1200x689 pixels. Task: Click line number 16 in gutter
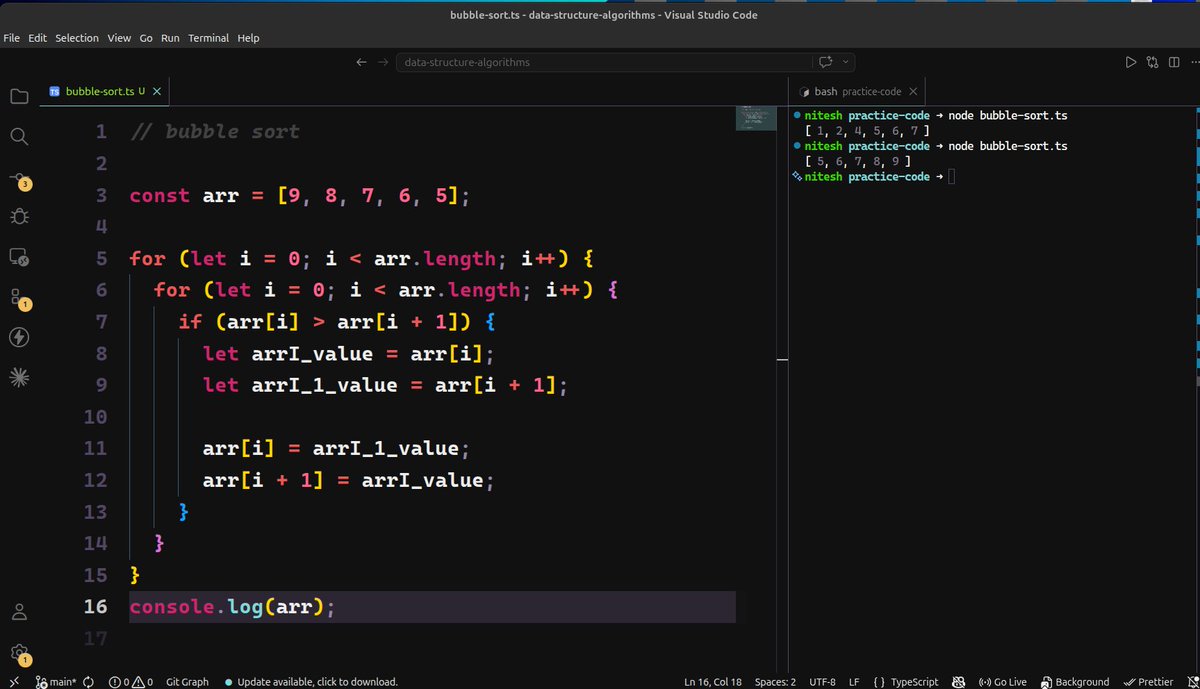point(96,607)
